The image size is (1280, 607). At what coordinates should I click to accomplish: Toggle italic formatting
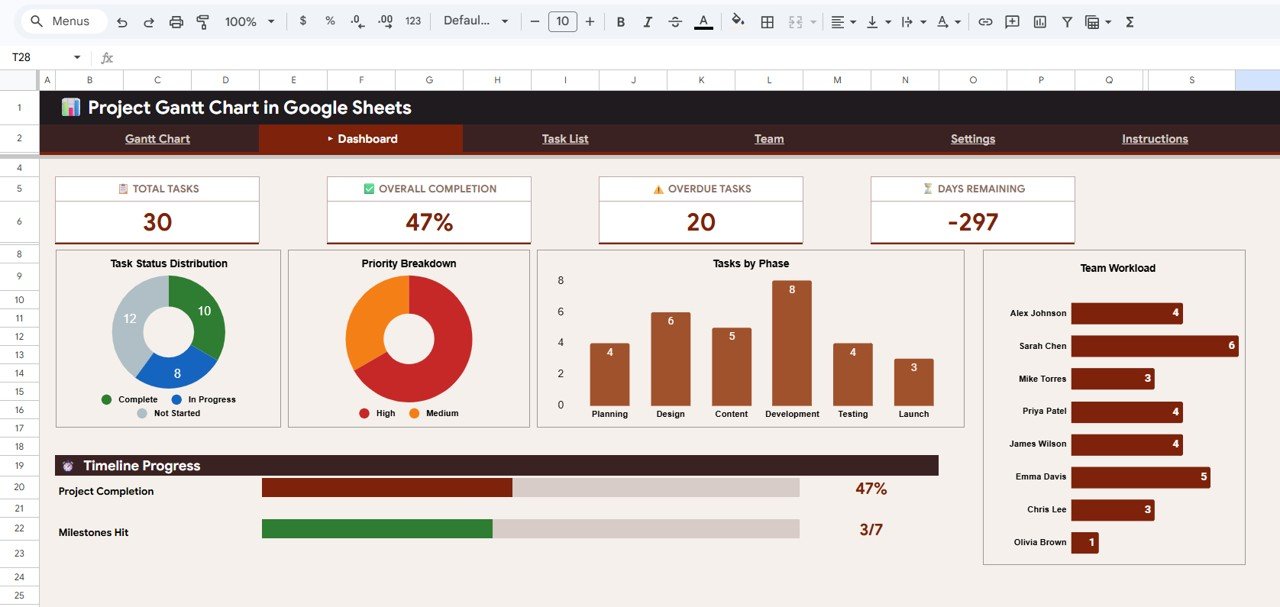click(x=647, y=19)
